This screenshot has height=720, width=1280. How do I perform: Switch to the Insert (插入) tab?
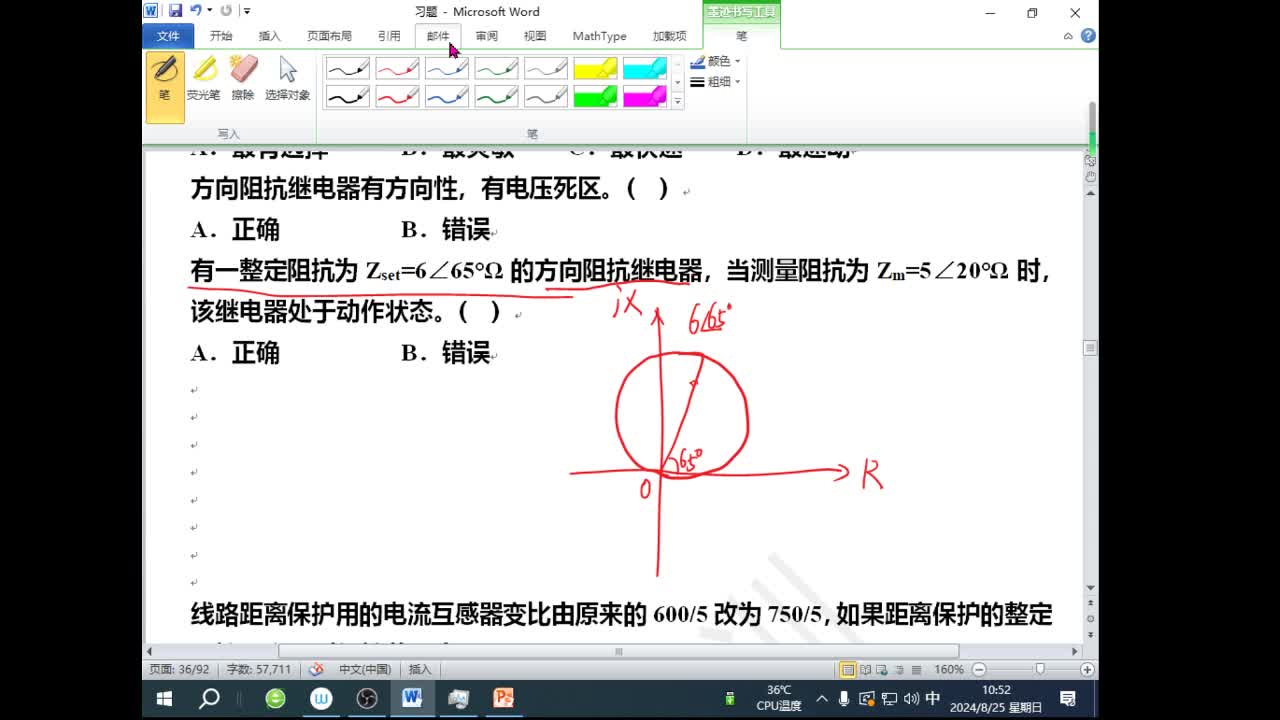(x=270, y=36)
